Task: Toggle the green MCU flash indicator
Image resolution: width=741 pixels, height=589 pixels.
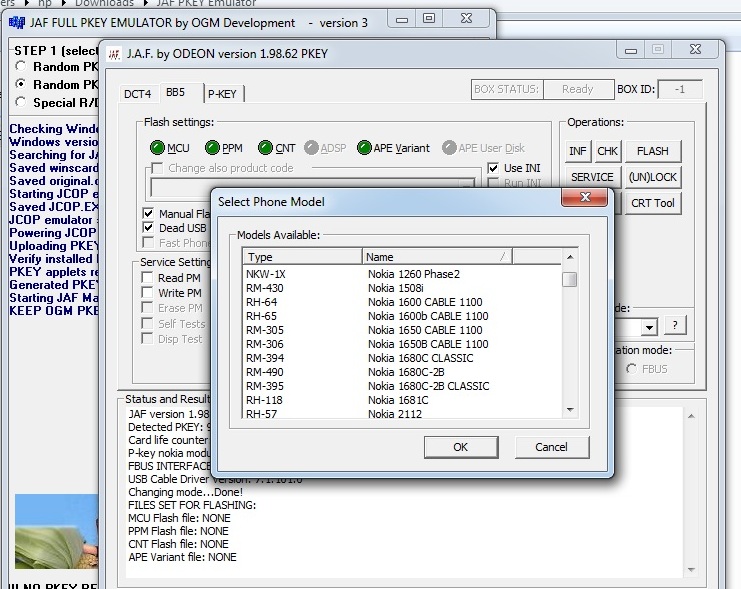Action: click(x=157, y=148)
